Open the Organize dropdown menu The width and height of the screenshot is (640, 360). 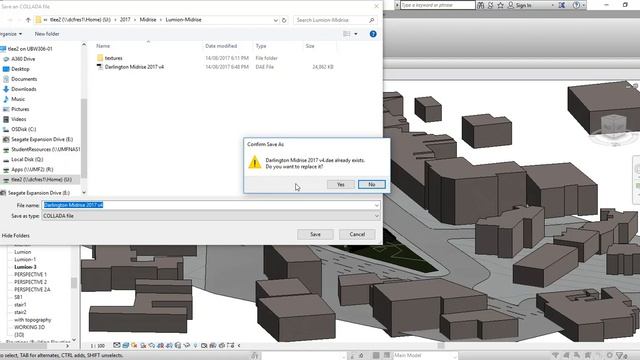(11, 34)
